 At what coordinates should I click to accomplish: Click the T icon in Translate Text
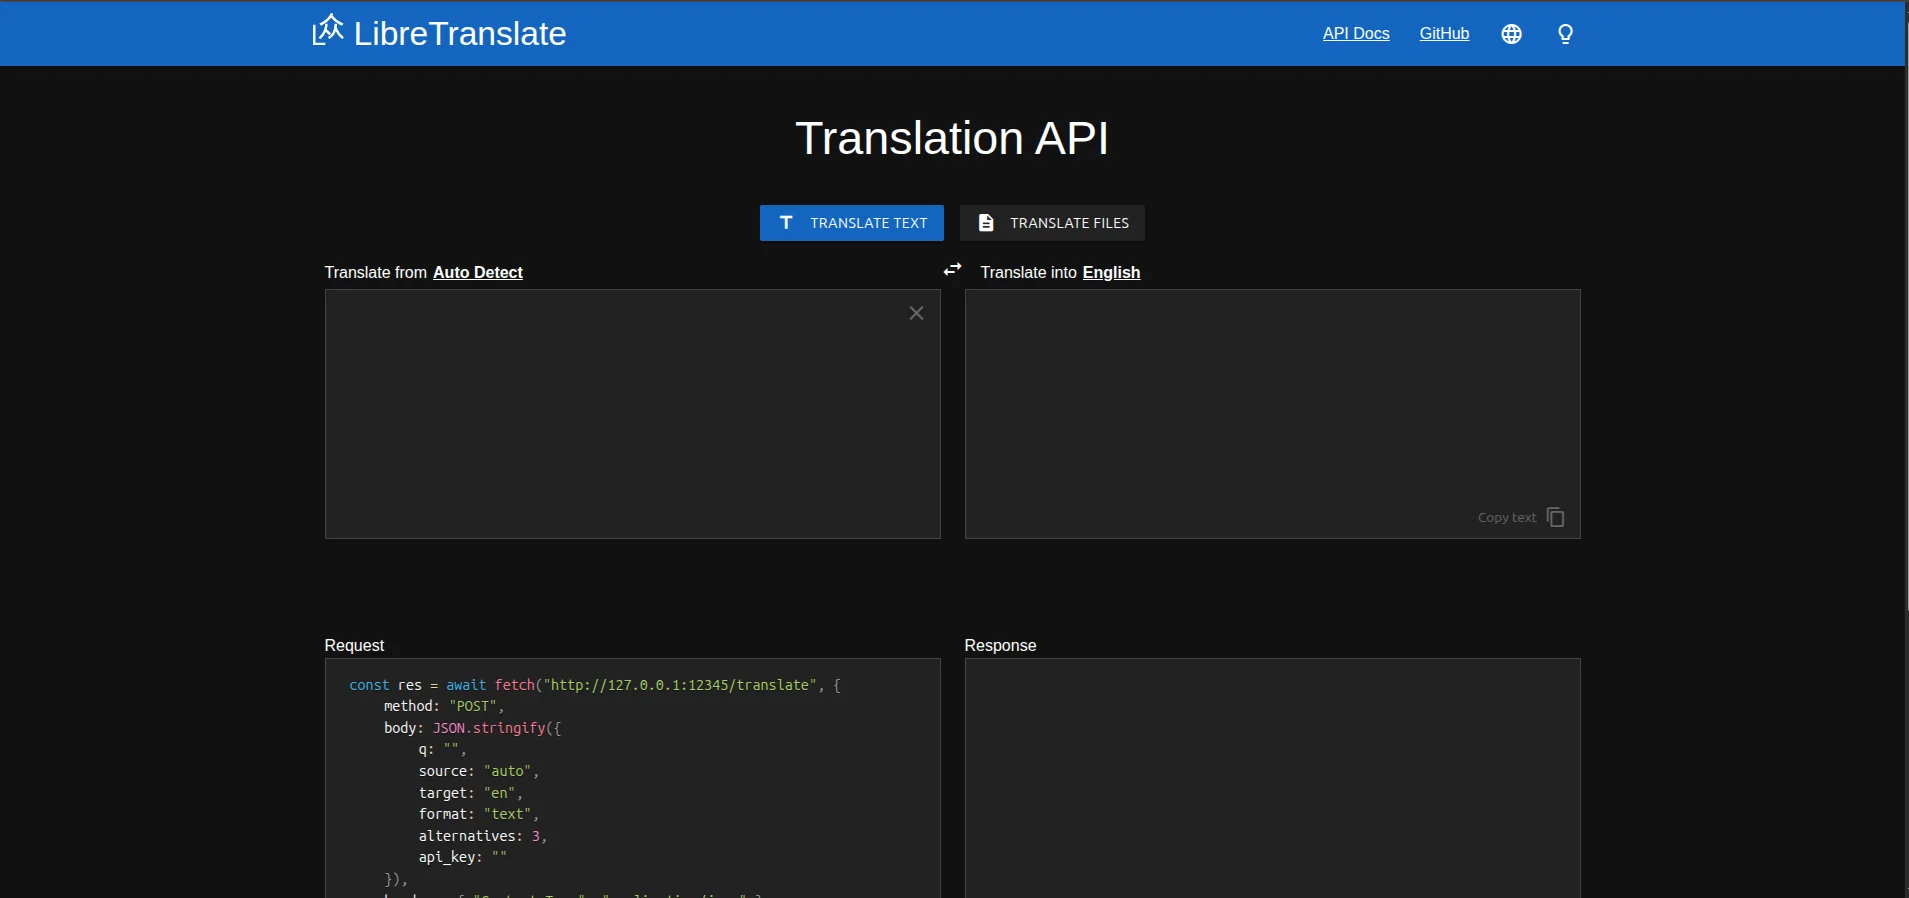[786, 222]
